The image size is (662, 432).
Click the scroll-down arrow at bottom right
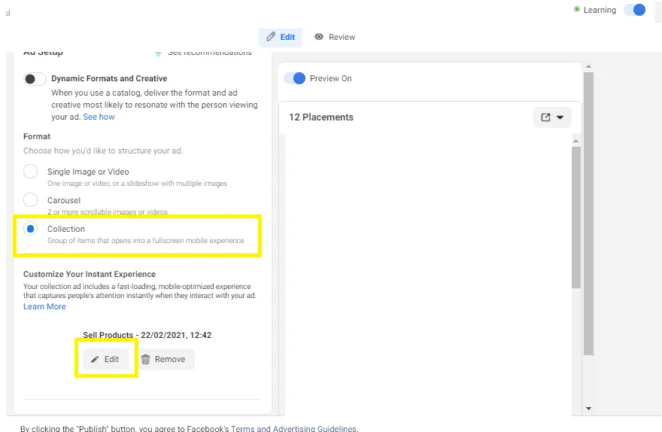pos(588,408)
